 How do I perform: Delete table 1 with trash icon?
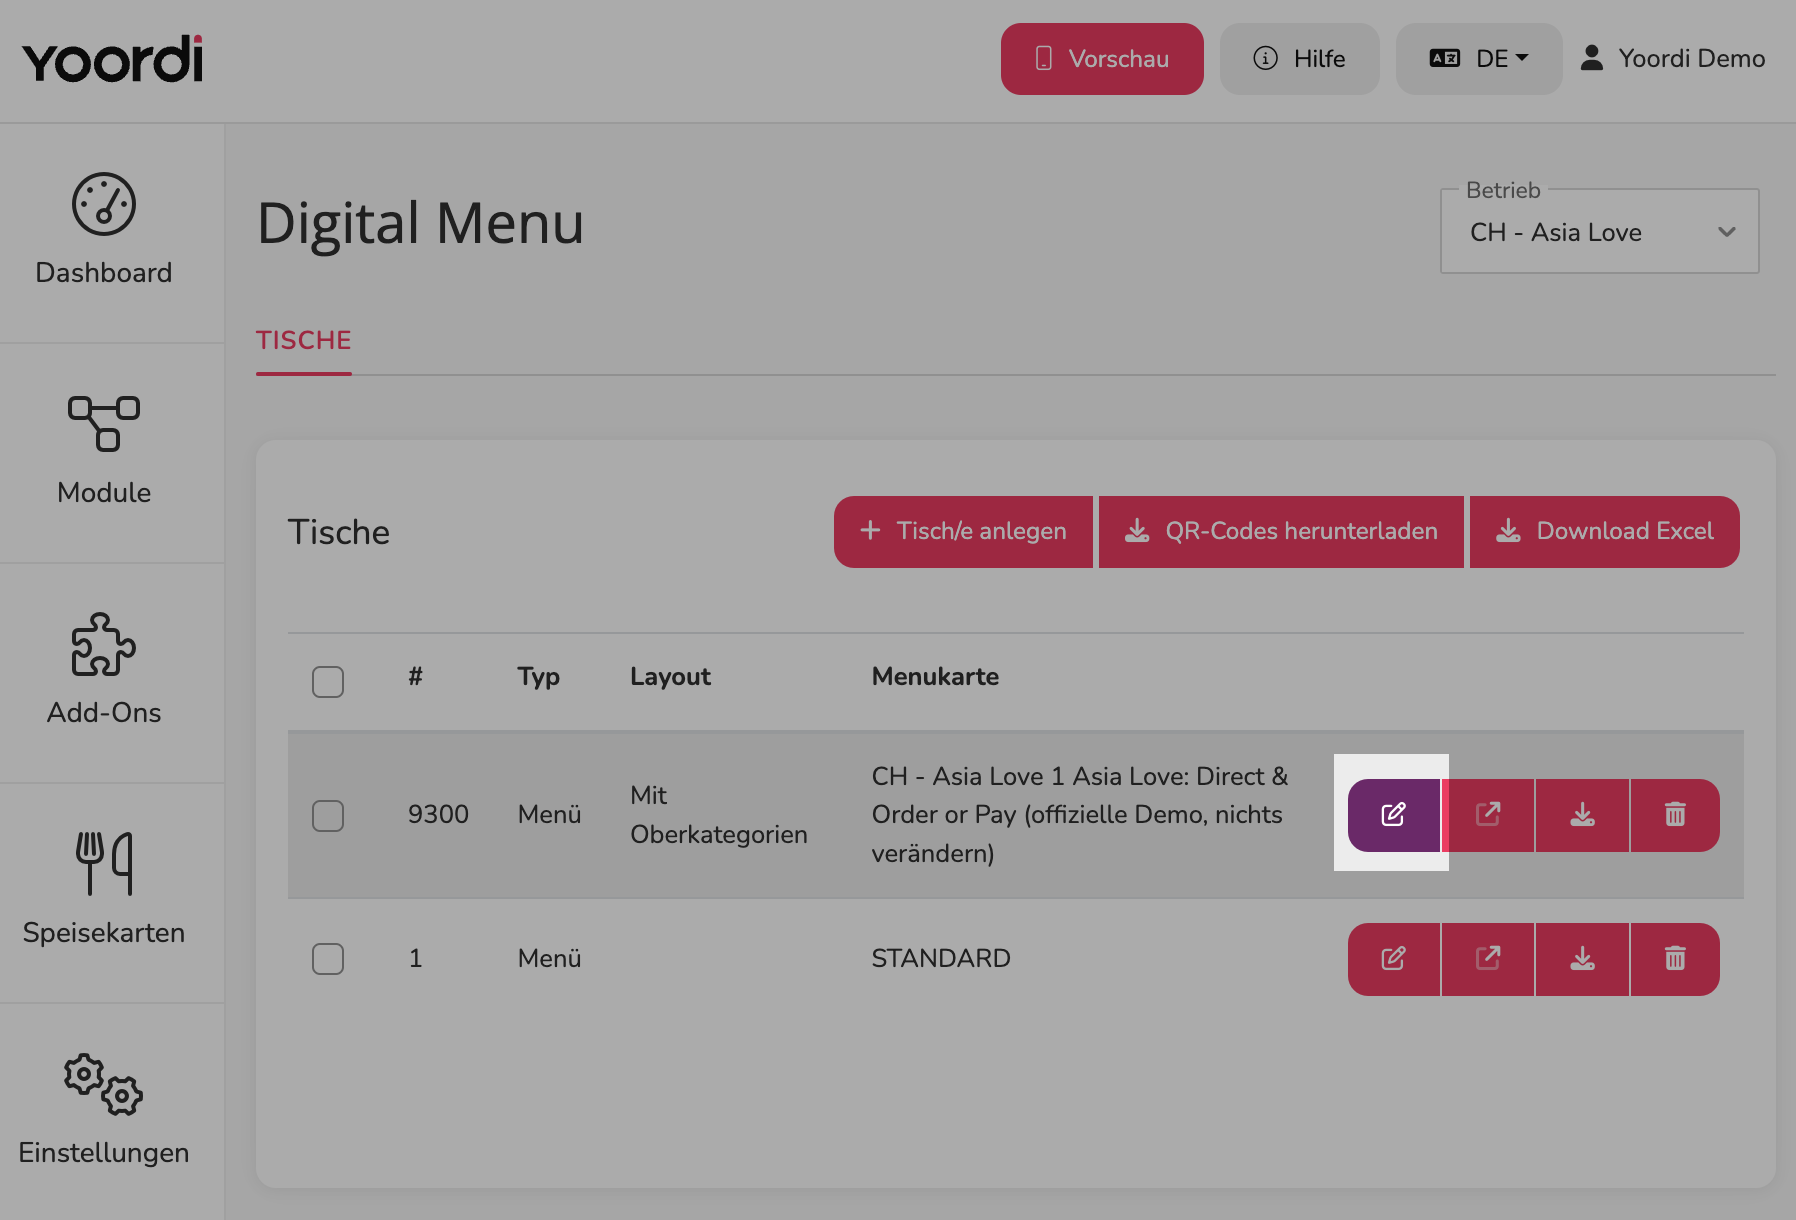1675,959
